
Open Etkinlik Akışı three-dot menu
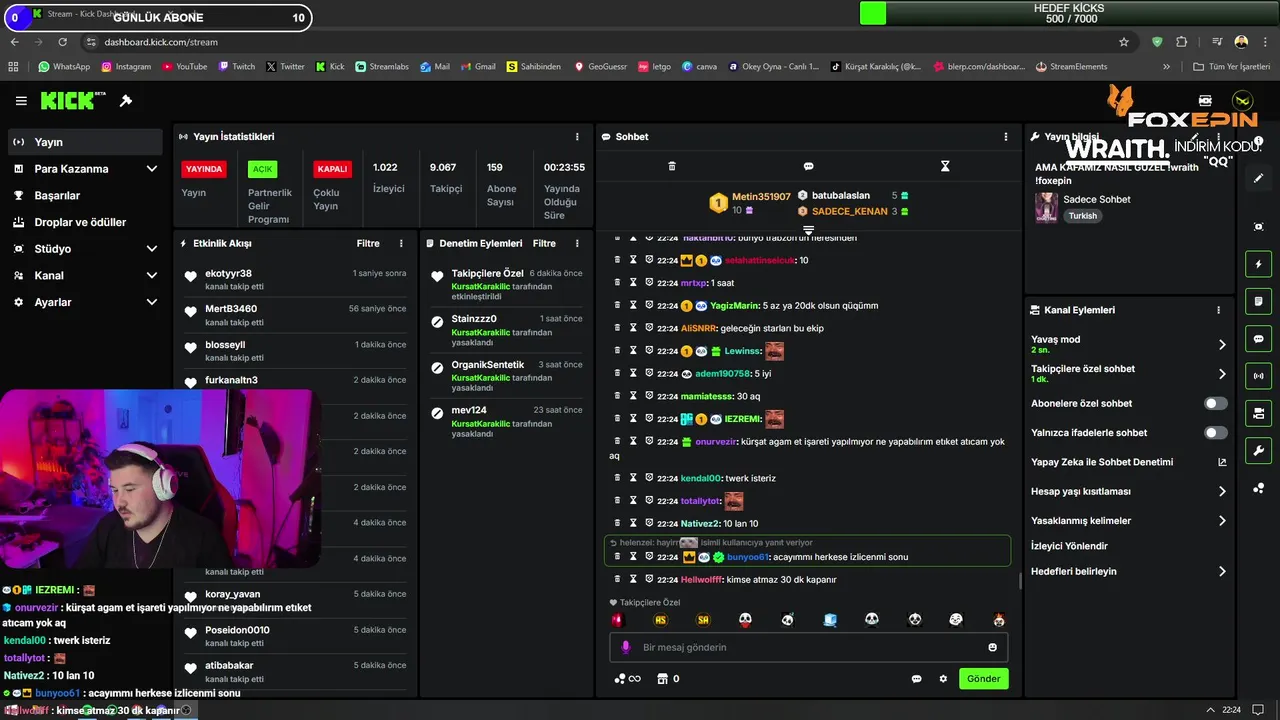point(401,243)
